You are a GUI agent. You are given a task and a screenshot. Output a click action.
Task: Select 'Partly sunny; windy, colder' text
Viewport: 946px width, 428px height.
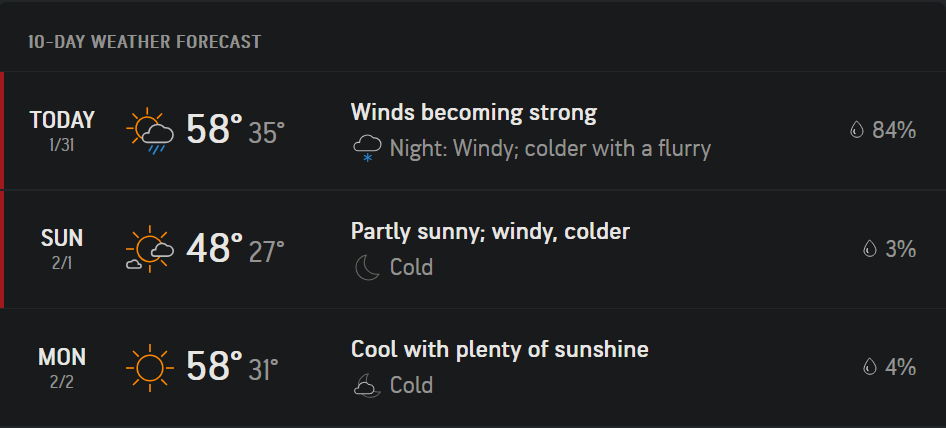[x=490, y=231]
